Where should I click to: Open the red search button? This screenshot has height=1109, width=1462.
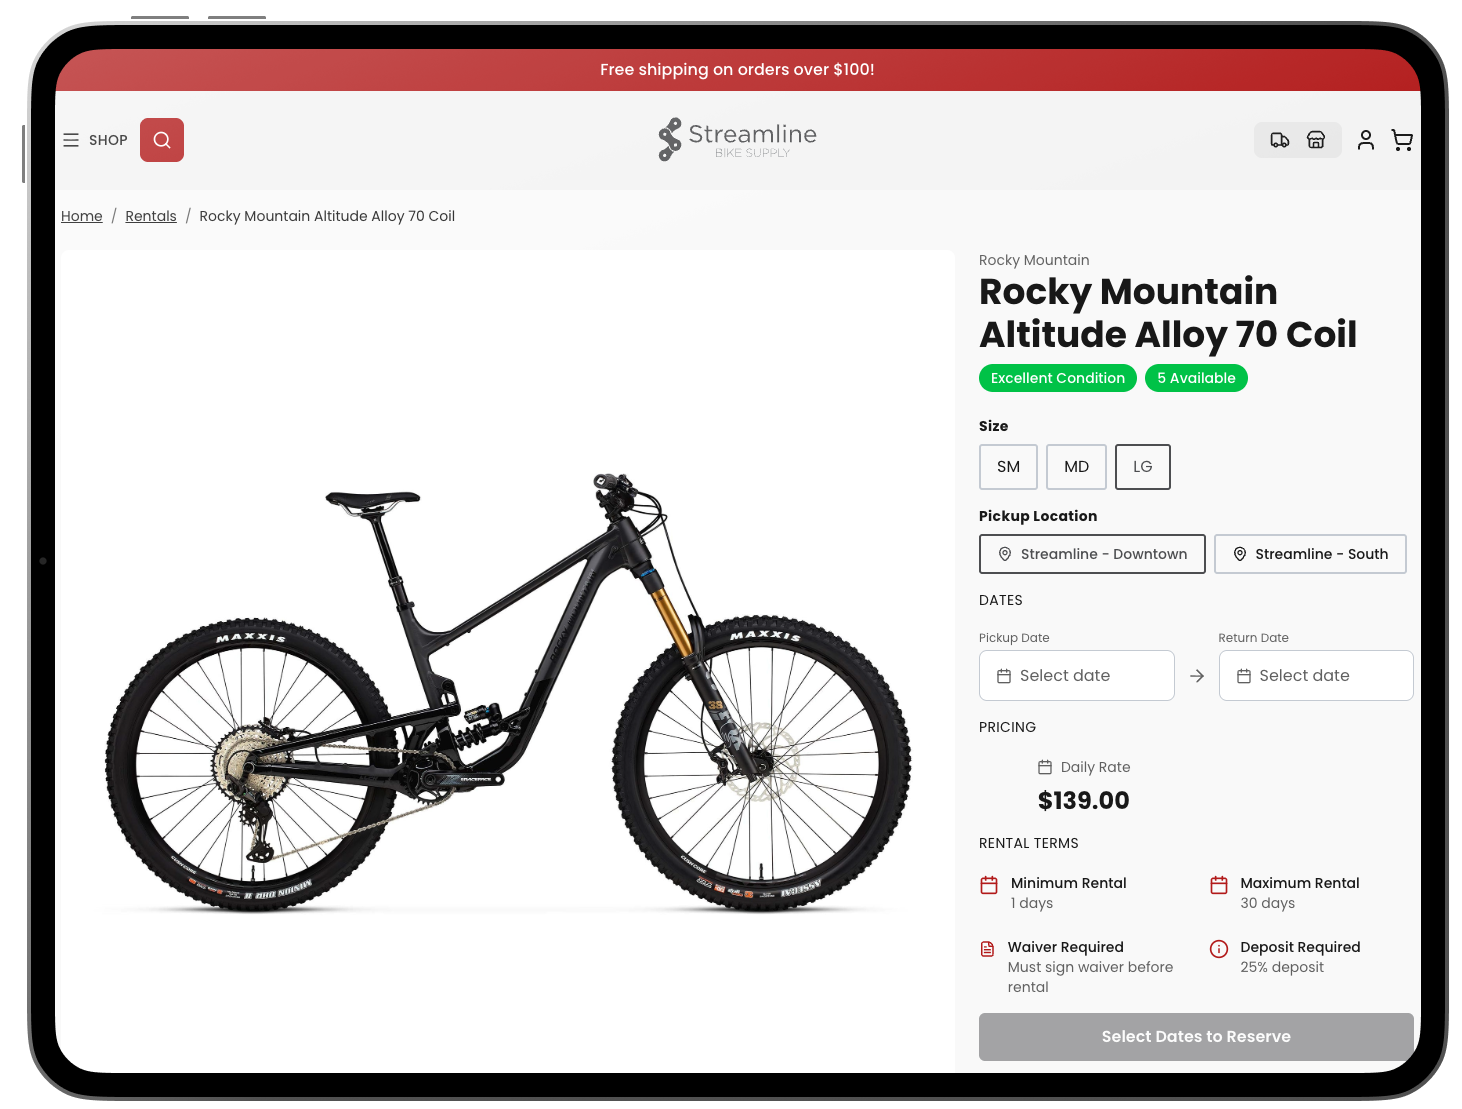(162, 140)
